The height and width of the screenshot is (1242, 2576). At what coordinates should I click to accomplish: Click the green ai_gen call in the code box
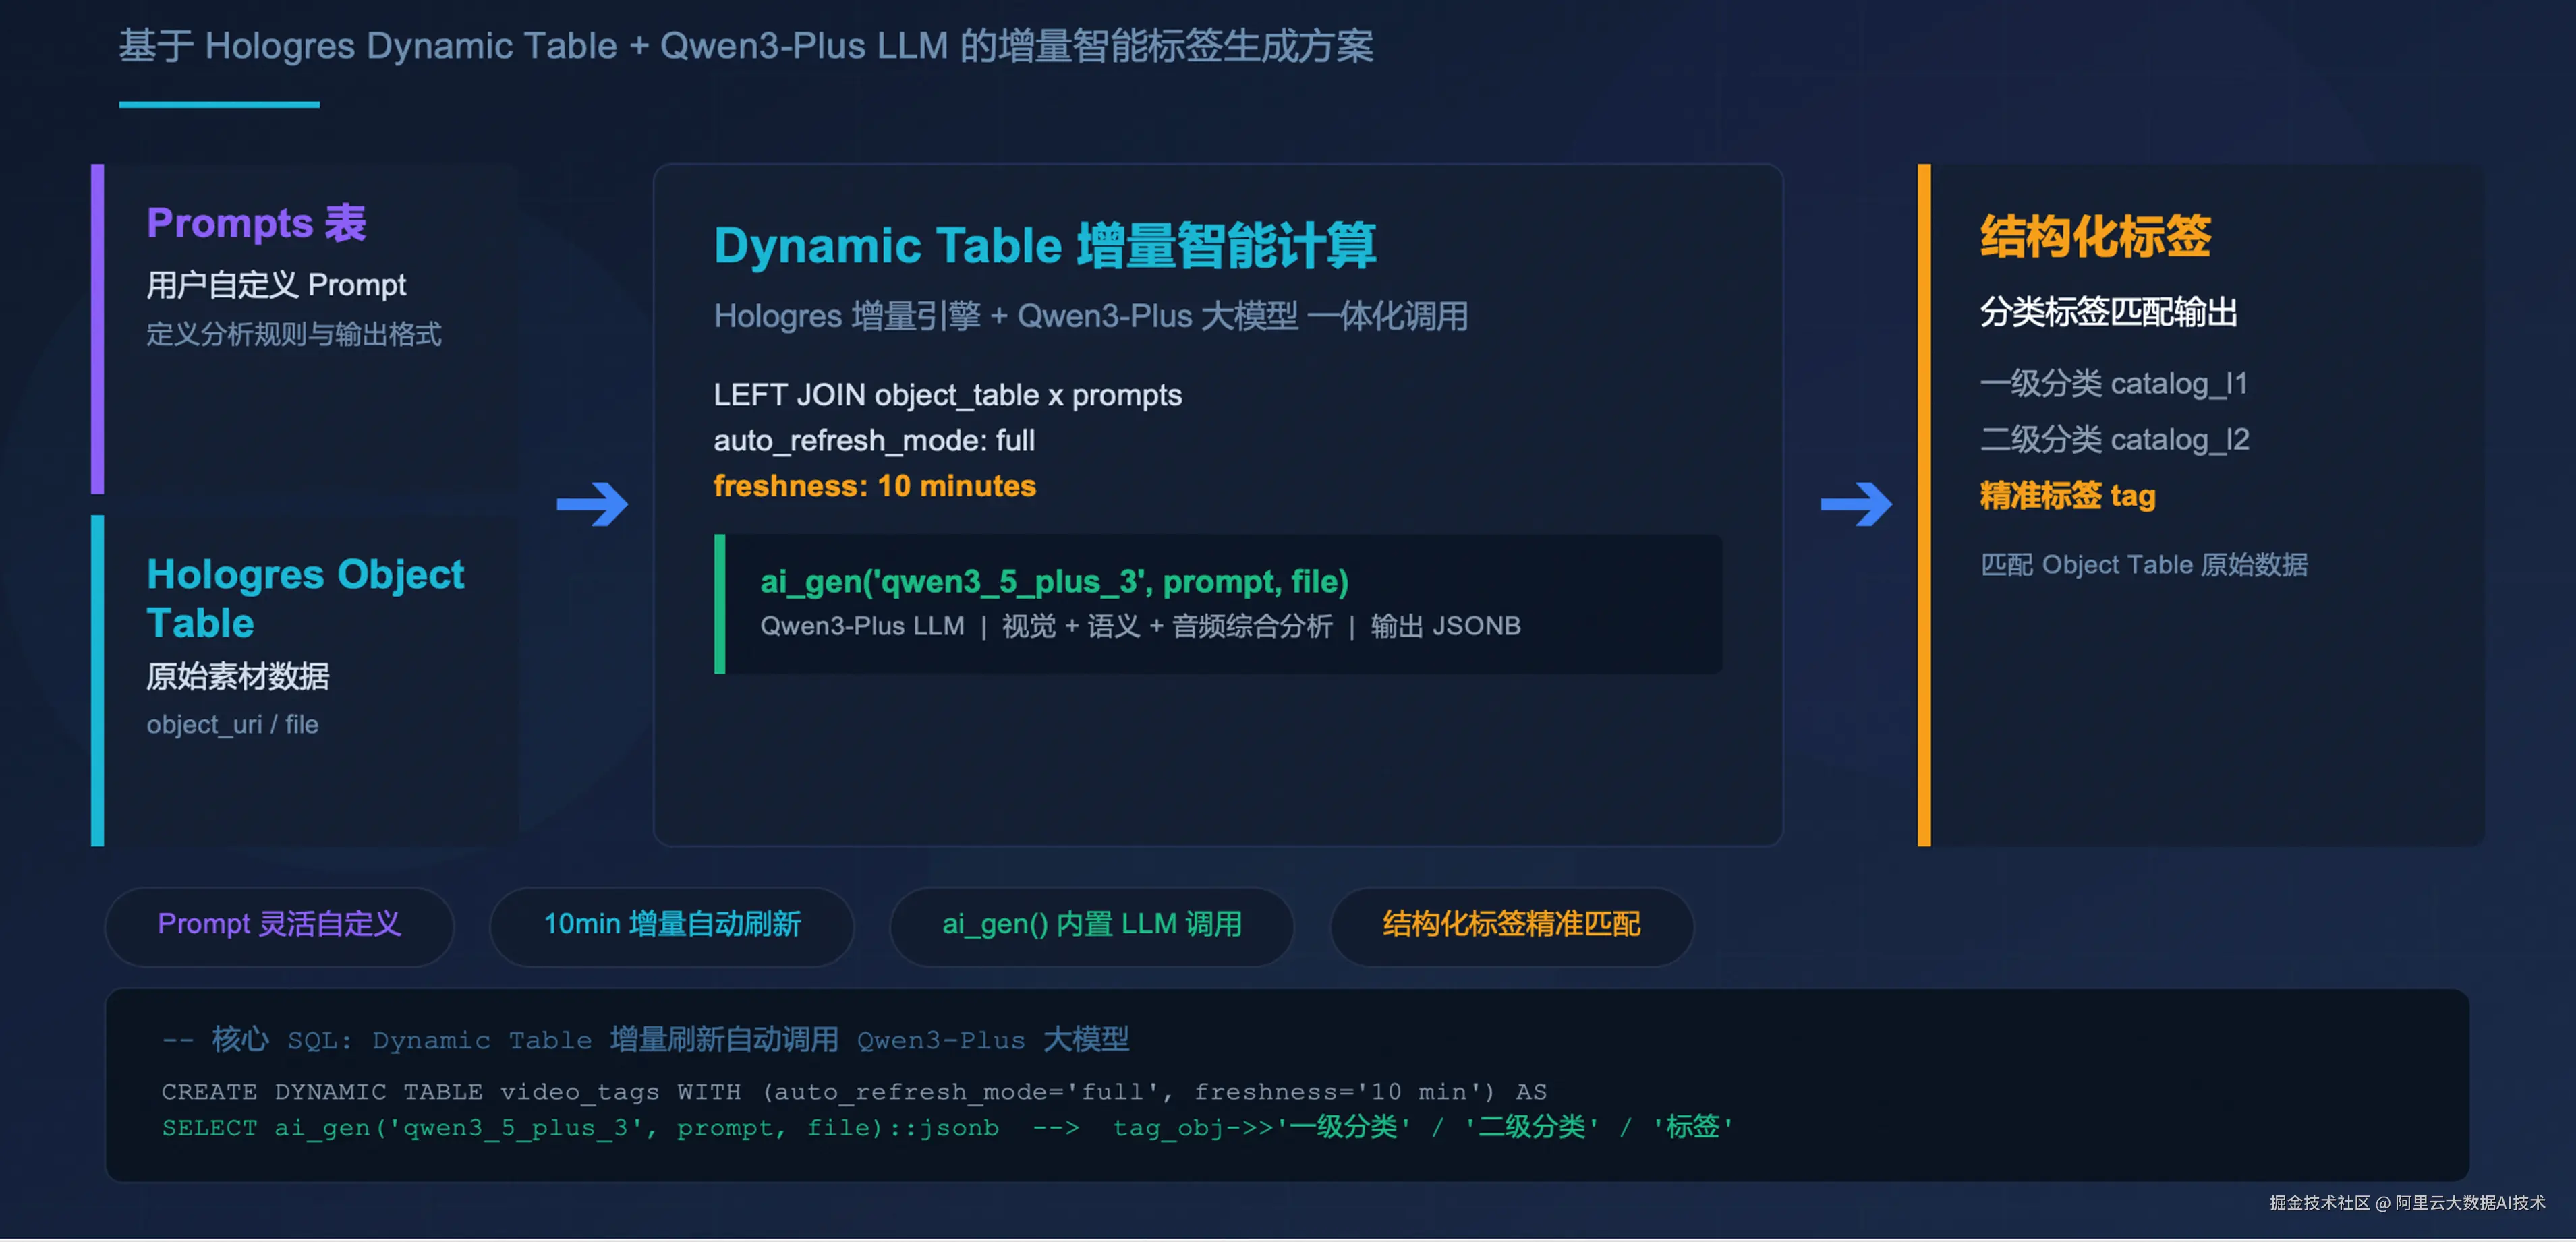[1054, 582]
